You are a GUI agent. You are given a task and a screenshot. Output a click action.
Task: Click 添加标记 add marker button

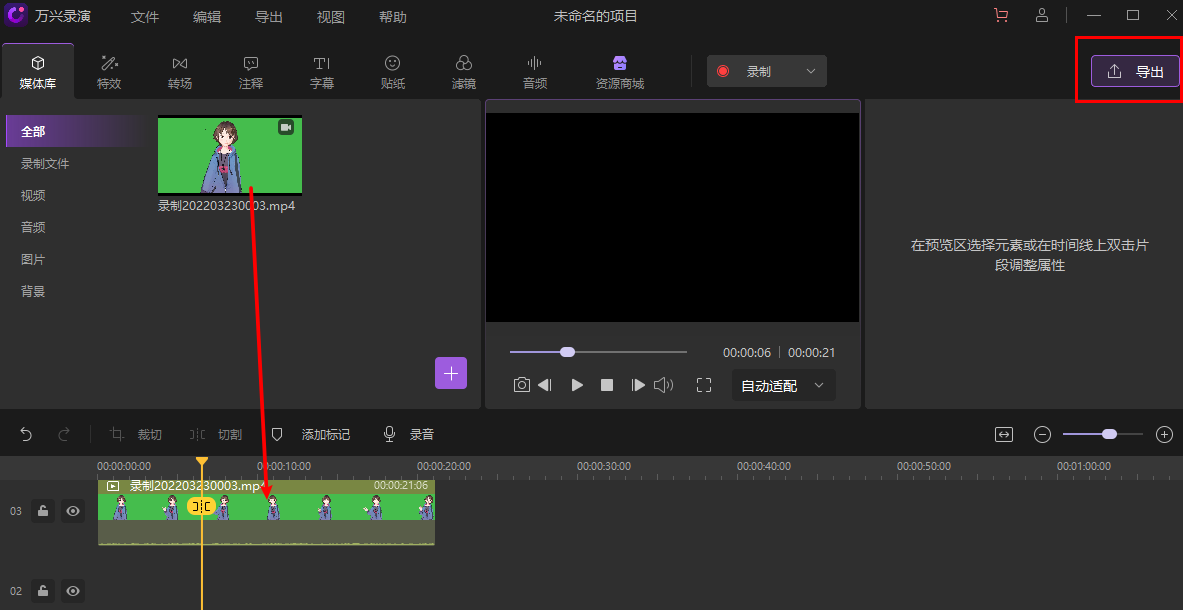pyautogui.click(x=312, y=434)
